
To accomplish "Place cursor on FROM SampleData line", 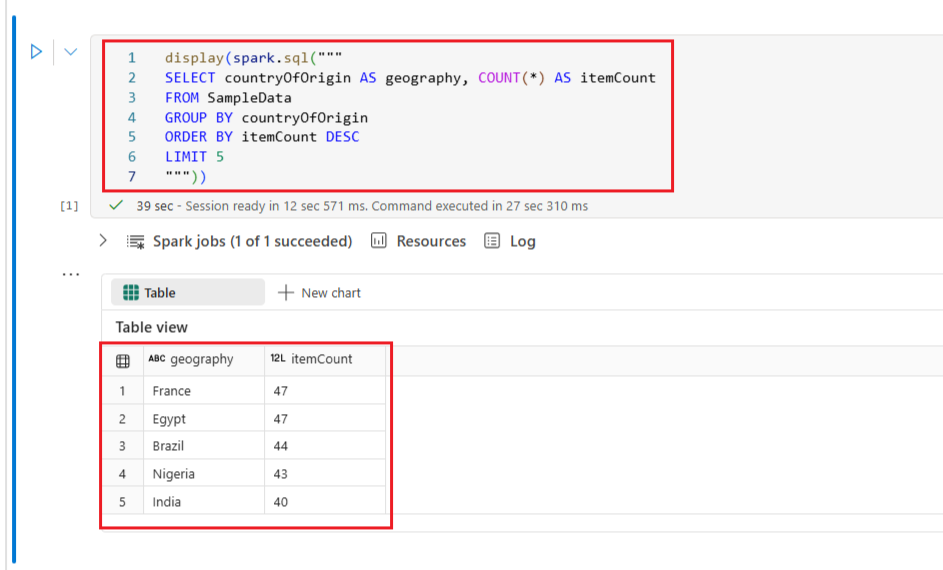I will (x=228, y=97).
